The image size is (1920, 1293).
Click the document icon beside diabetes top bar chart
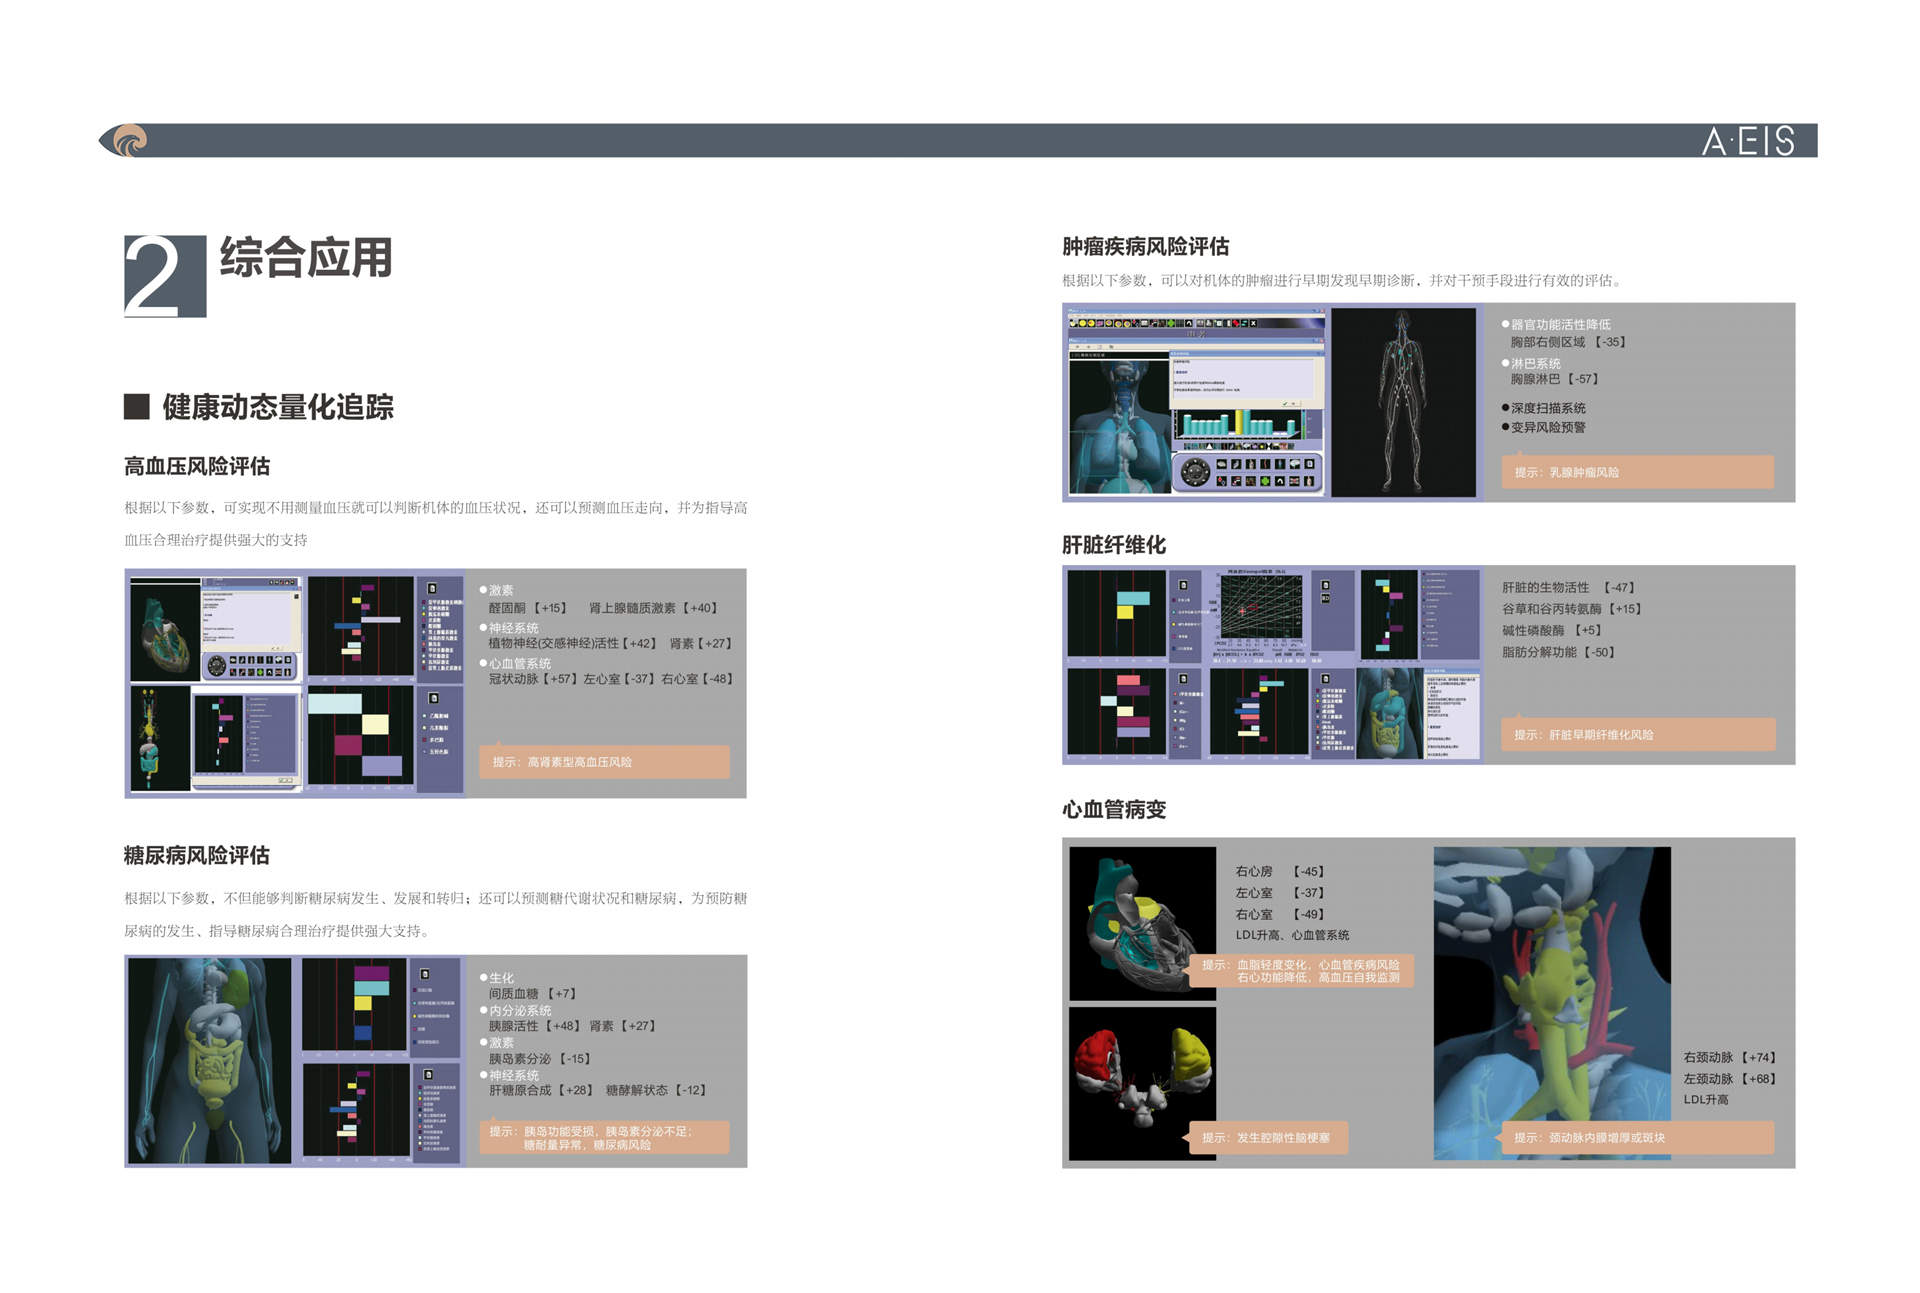point(425,973)
